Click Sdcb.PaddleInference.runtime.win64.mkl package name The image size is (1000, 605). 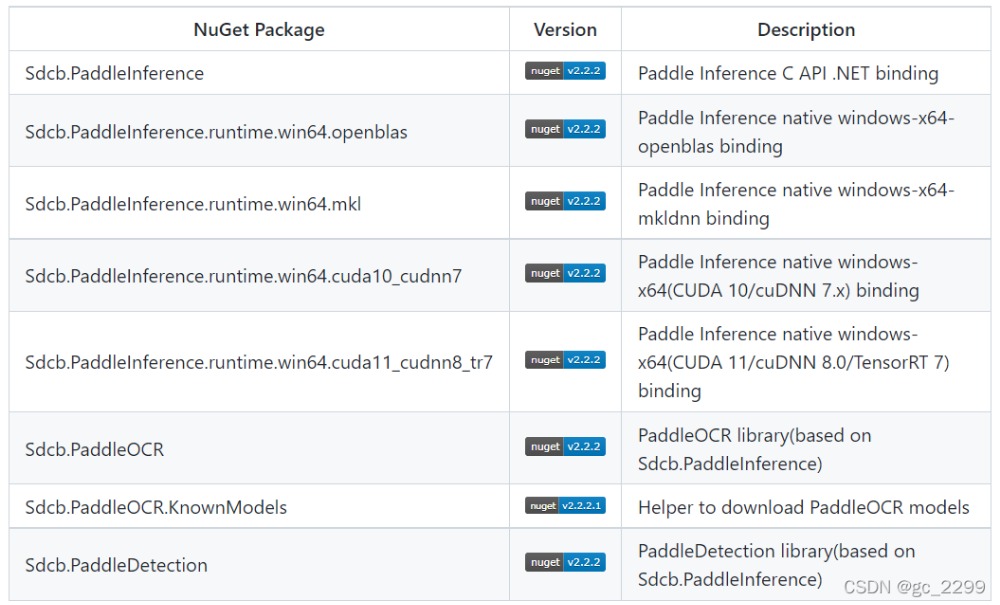(x=193, y=204)
